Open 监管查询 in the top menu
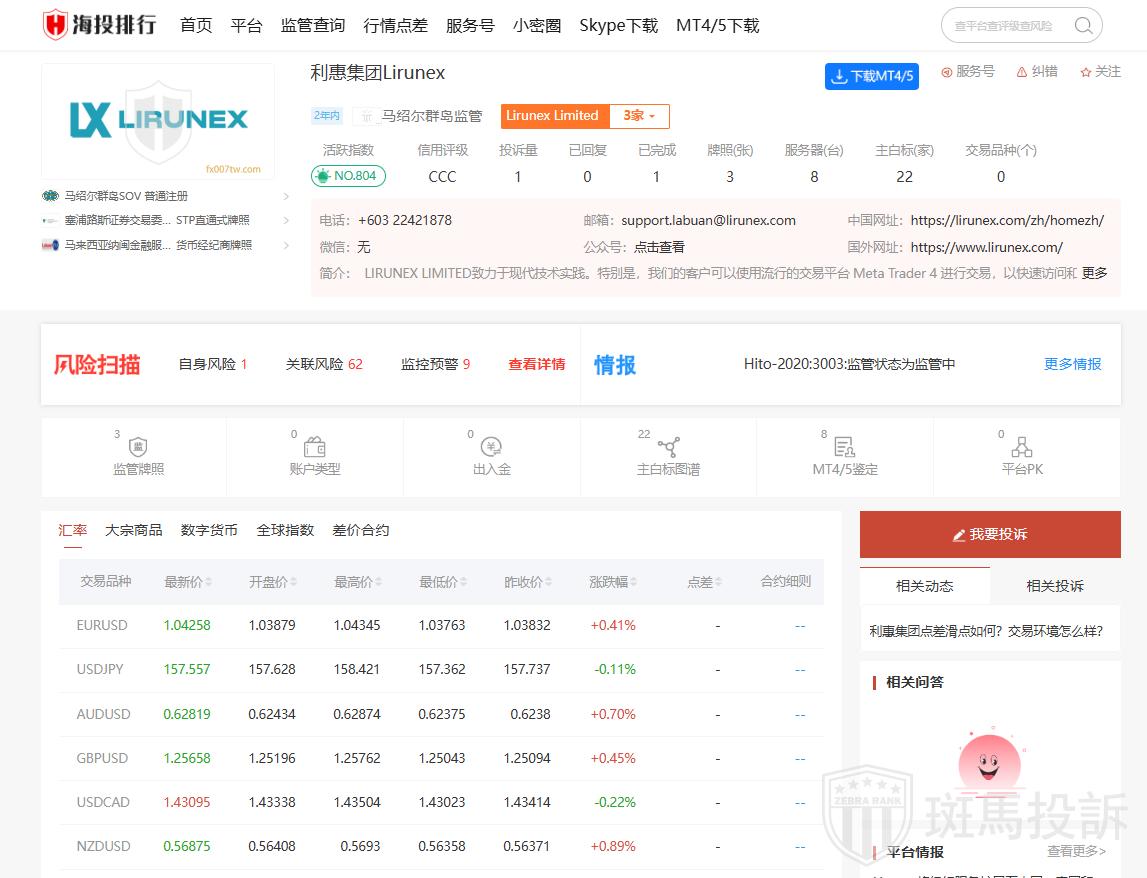The height and width of the screenshot is (878, 1147). coord(313,26)
